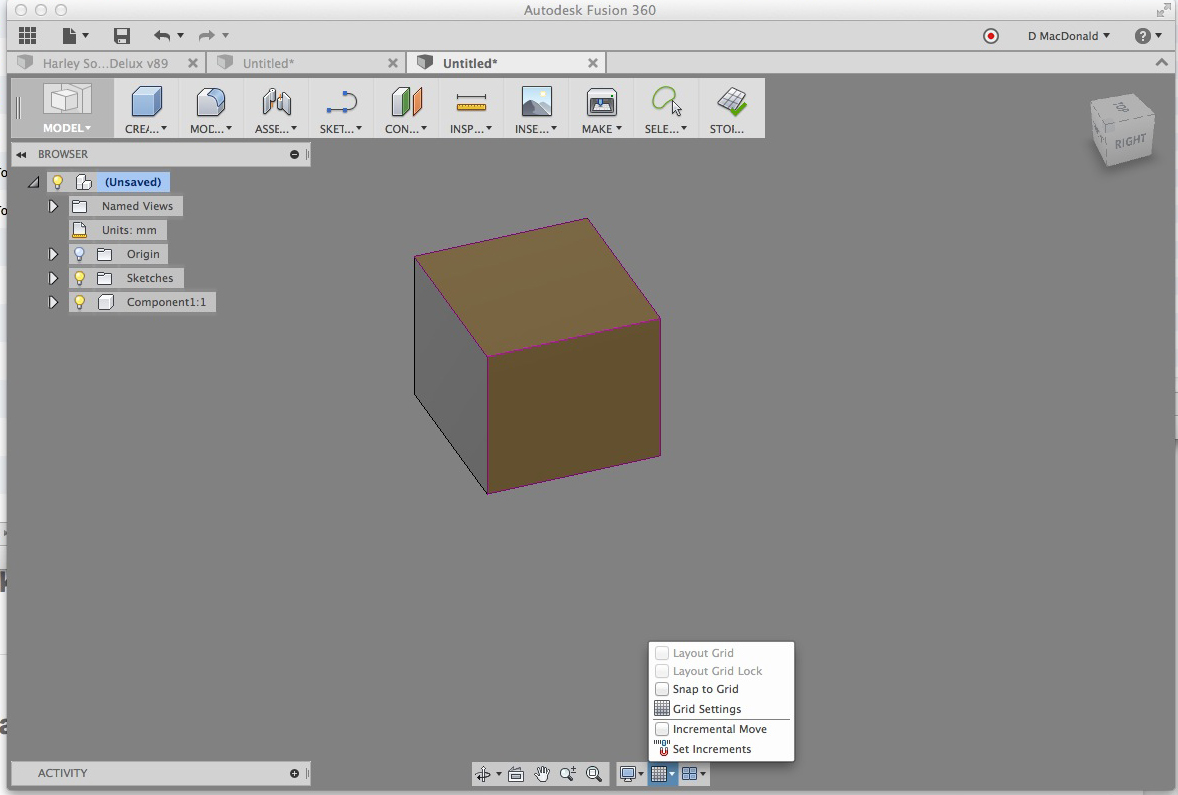Click Set Increments in the grid menu

click(x=711, y=749)
